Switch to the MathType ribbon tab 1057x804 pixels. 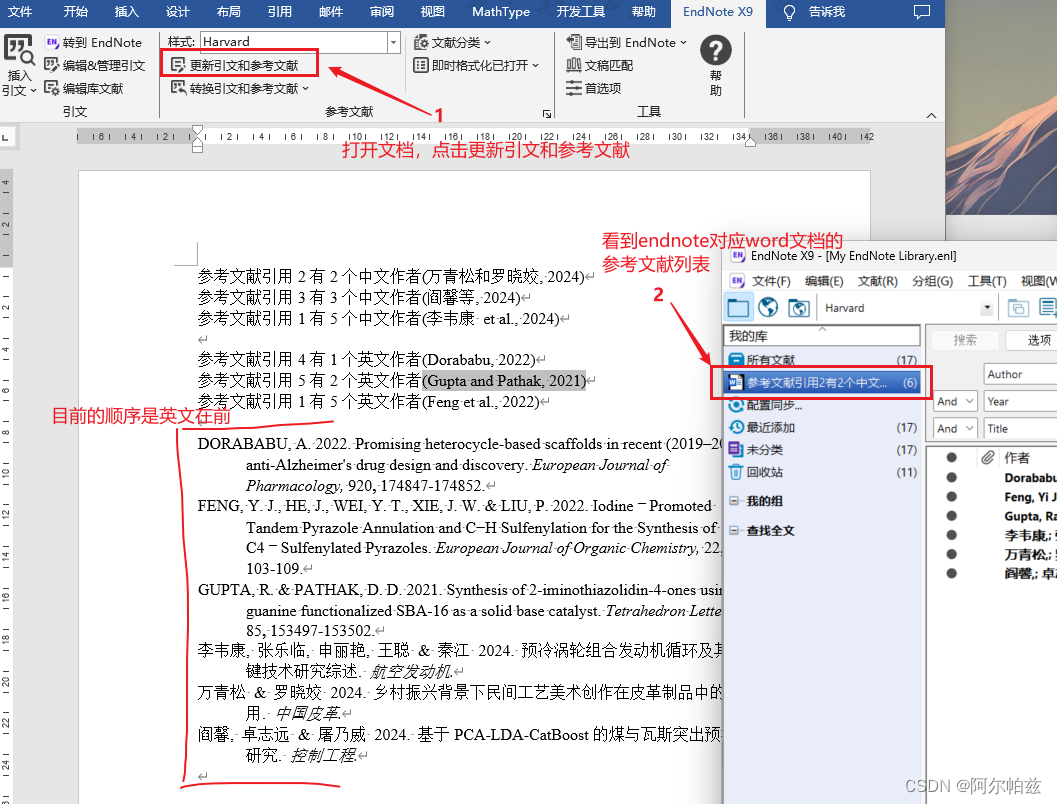(501, 11)
